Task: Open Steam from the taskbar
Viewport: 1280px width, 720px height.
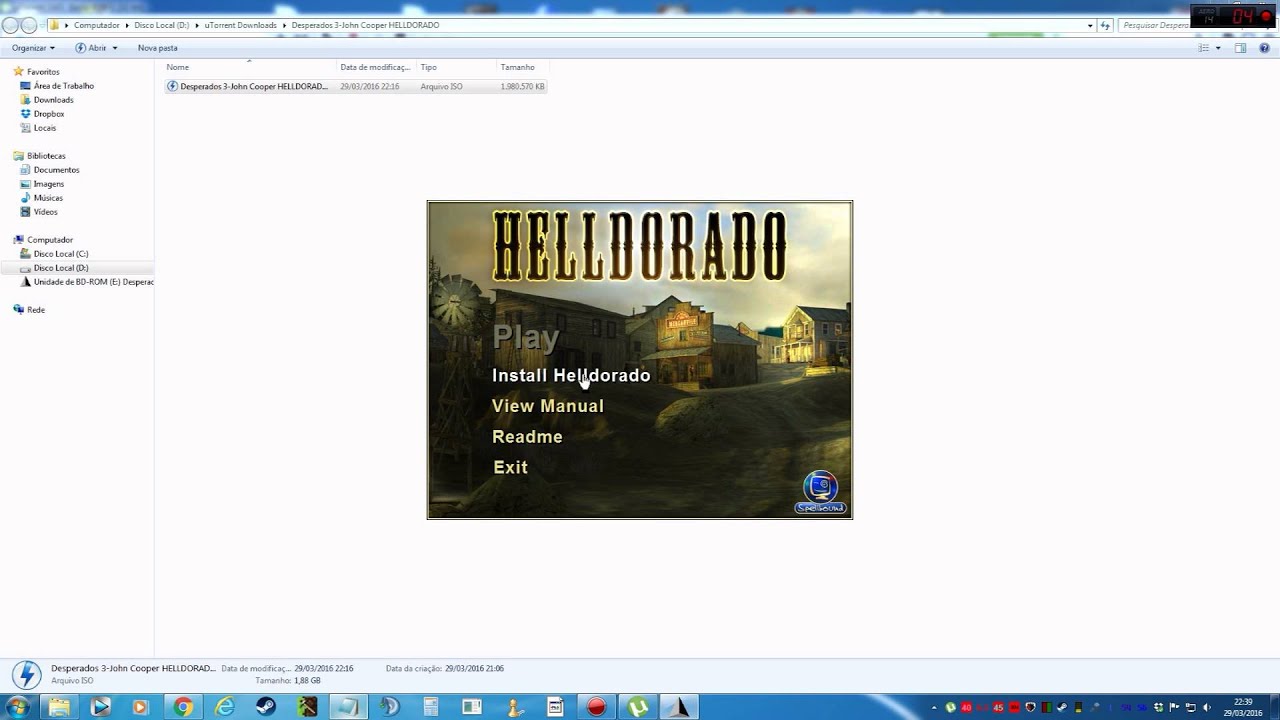Action: pos(266,707)
